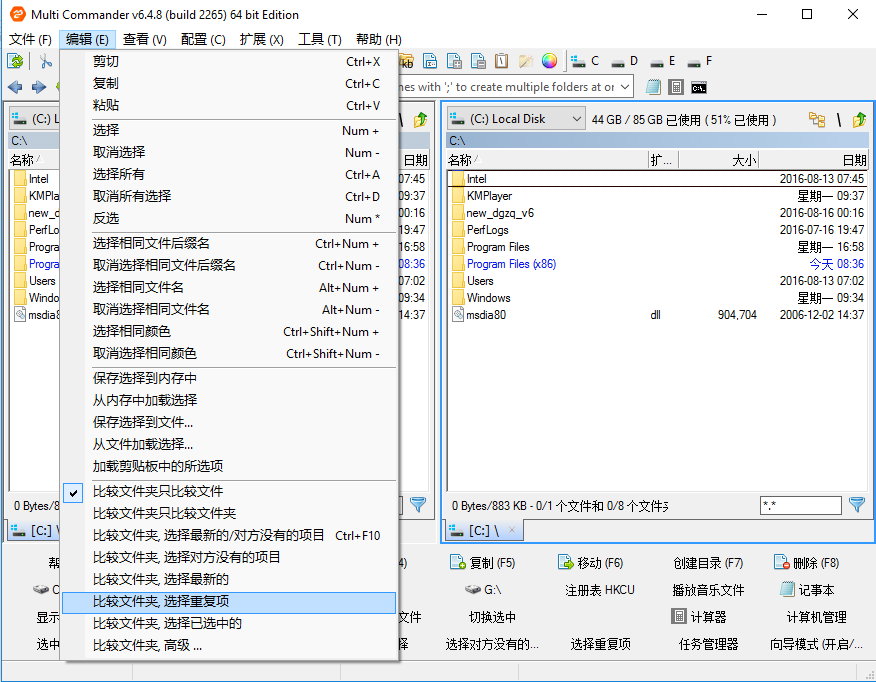This screenshot has width=876, height=682.
Task: Select the new_dgzq_v6 folder row
Action: pyautogui.click(x=658, y=213)
